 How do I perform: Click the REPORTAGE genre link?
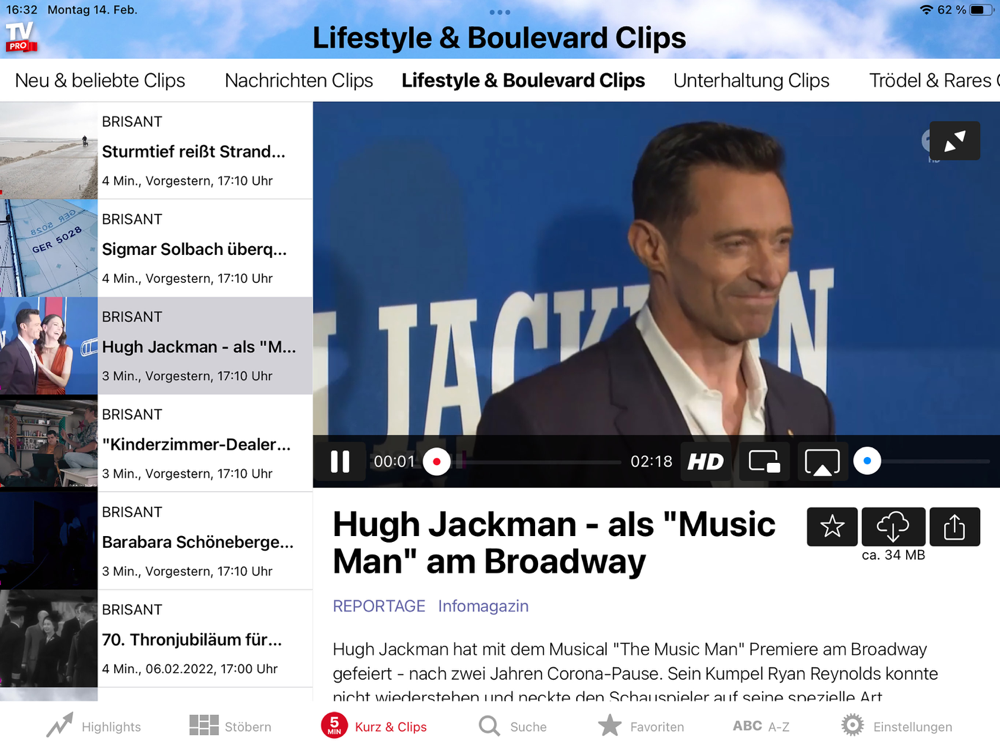pos(379,606)
